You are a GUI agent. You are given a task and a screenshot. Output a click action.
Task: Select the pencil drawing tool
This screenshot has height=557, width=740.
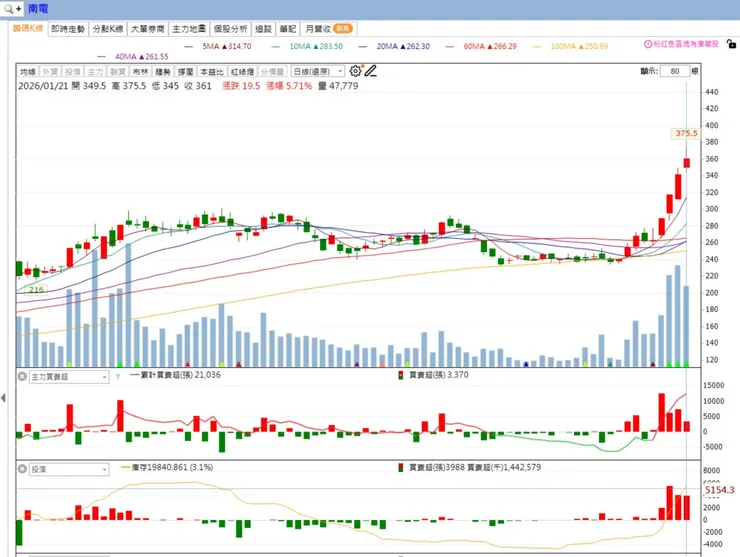pos(371,71)
